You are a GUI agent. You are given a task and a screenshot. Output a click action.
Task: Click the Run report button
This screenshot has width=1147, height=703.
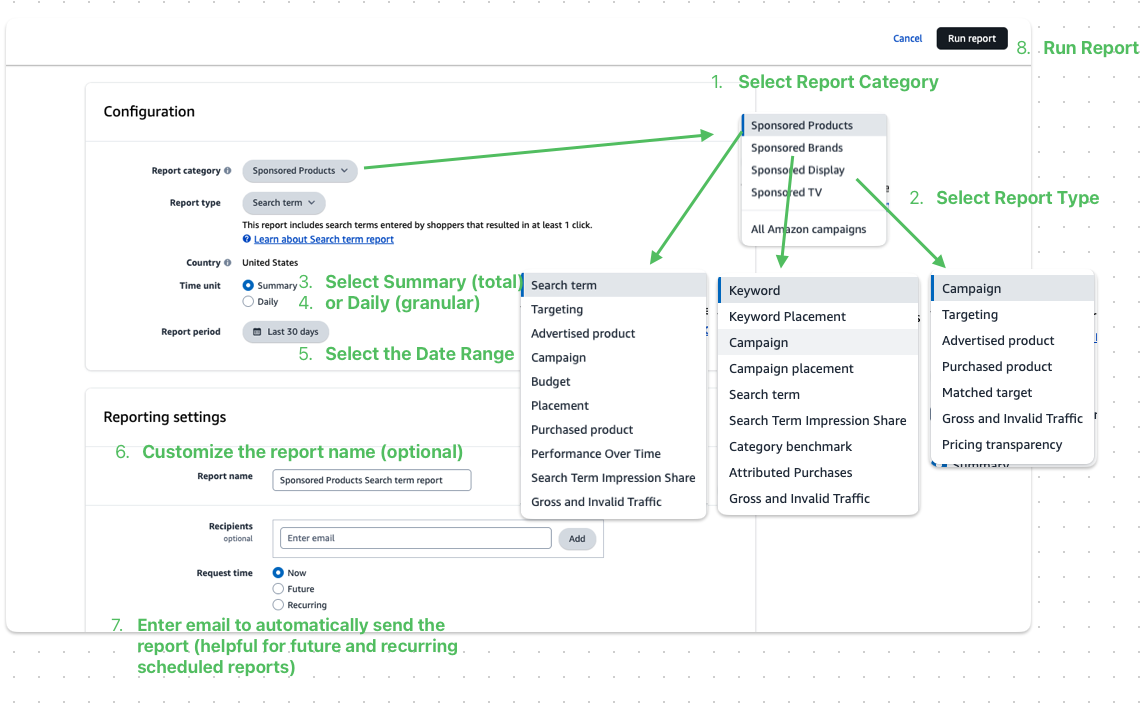971,38
